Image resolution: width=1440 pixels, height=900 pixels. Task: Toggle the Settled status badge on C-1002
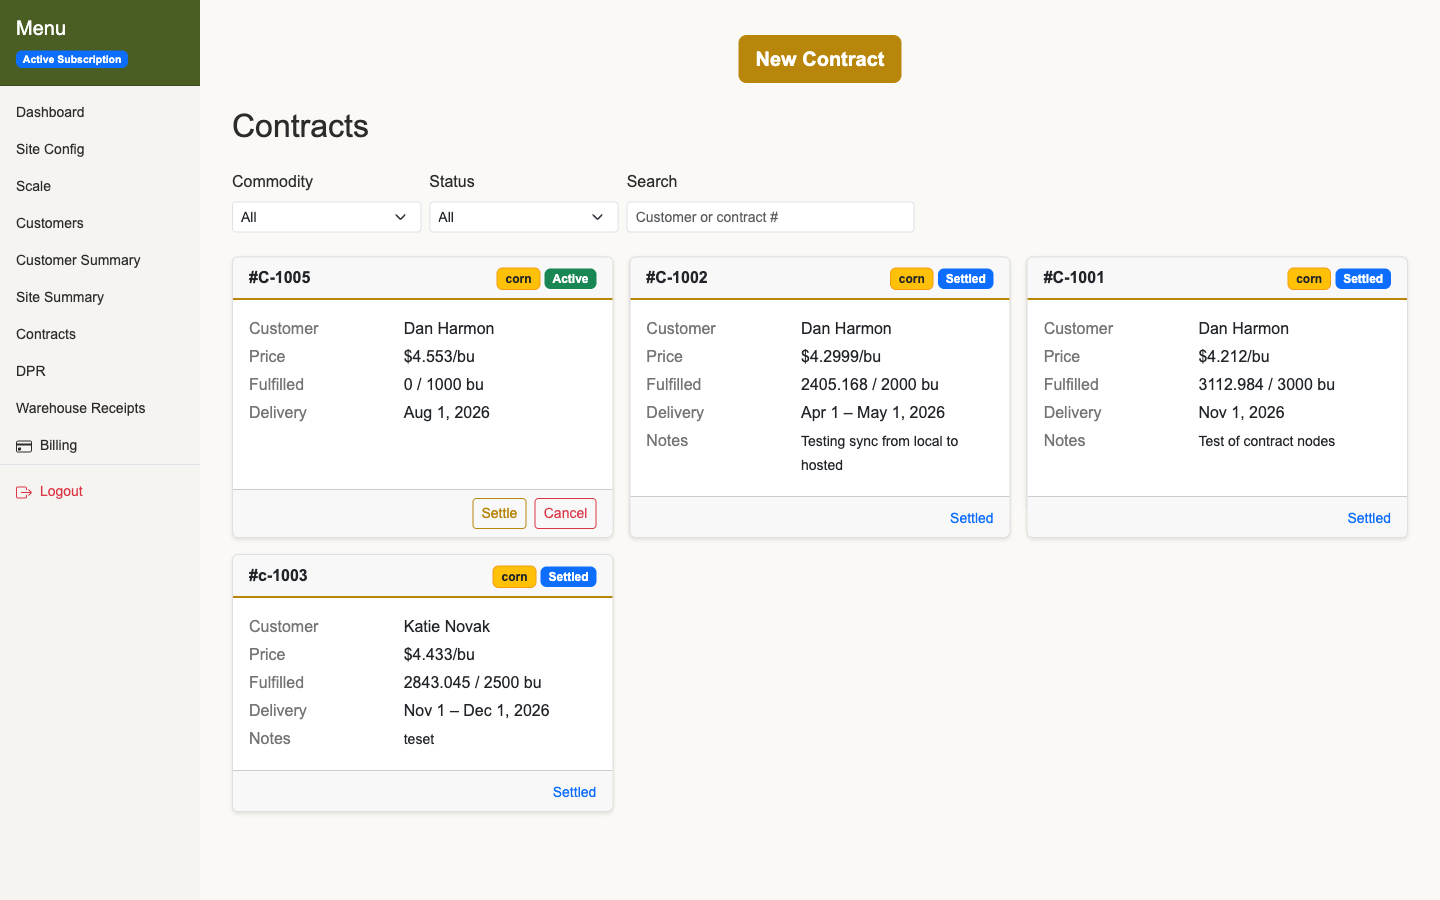(x=966, y=278)
